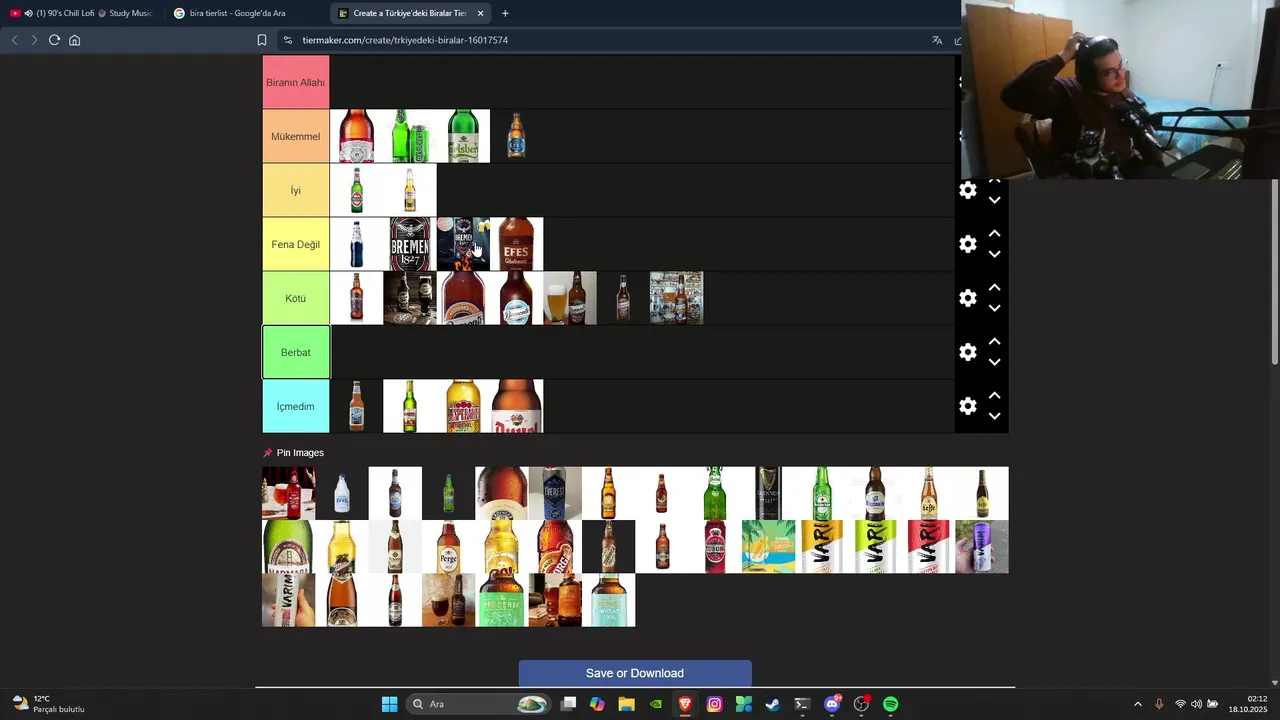Click the Kötü tier label
The height and width of the screenshot is (720, 1280).
[296, 298]
